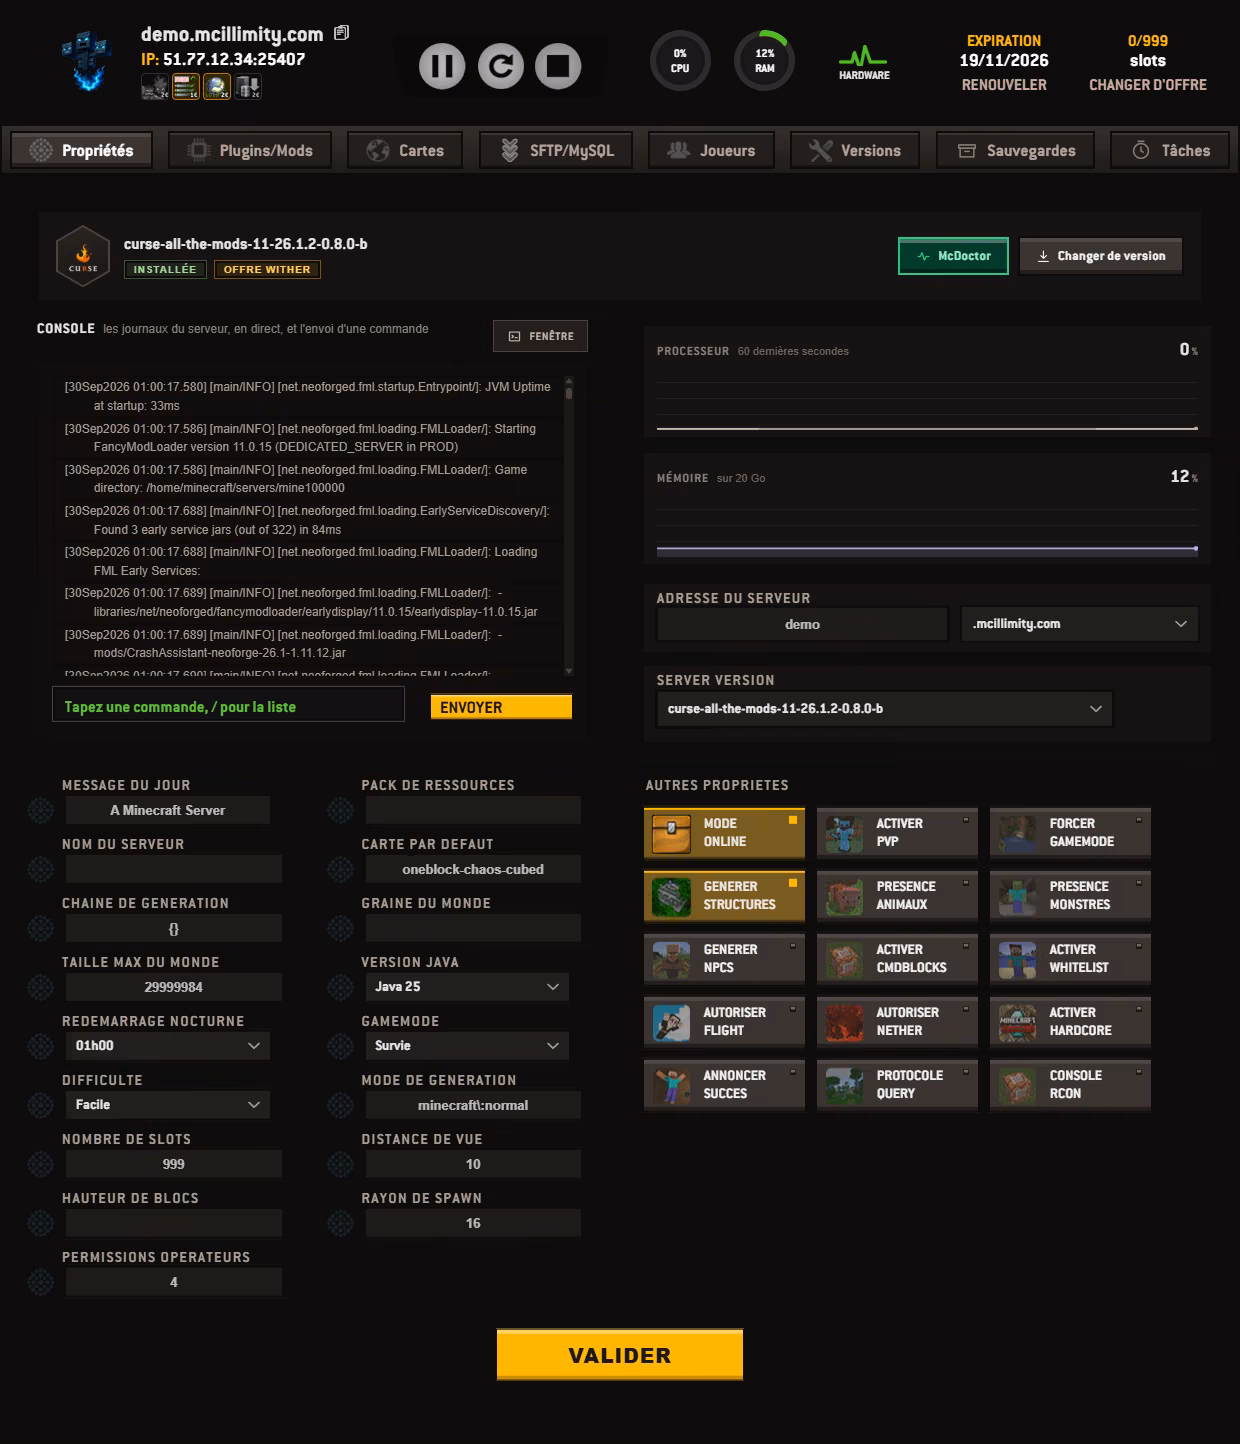The width and height of the screenshot is (1240, 1444).
Task: Open the Versions tab
Action: tap(855, 151)
